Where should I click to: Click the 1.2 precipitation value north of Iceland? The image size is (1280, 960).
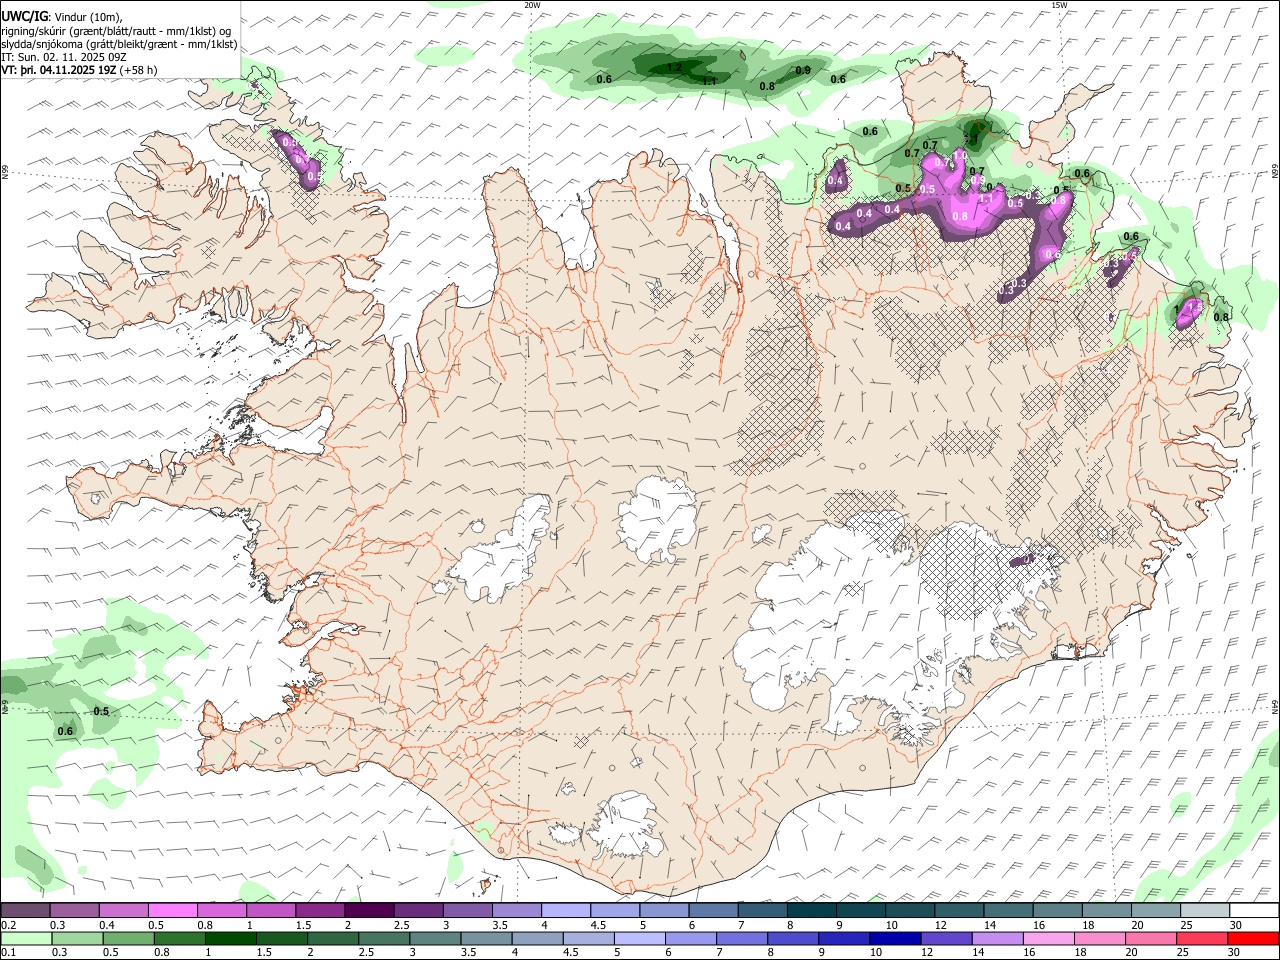coord(674,68)
